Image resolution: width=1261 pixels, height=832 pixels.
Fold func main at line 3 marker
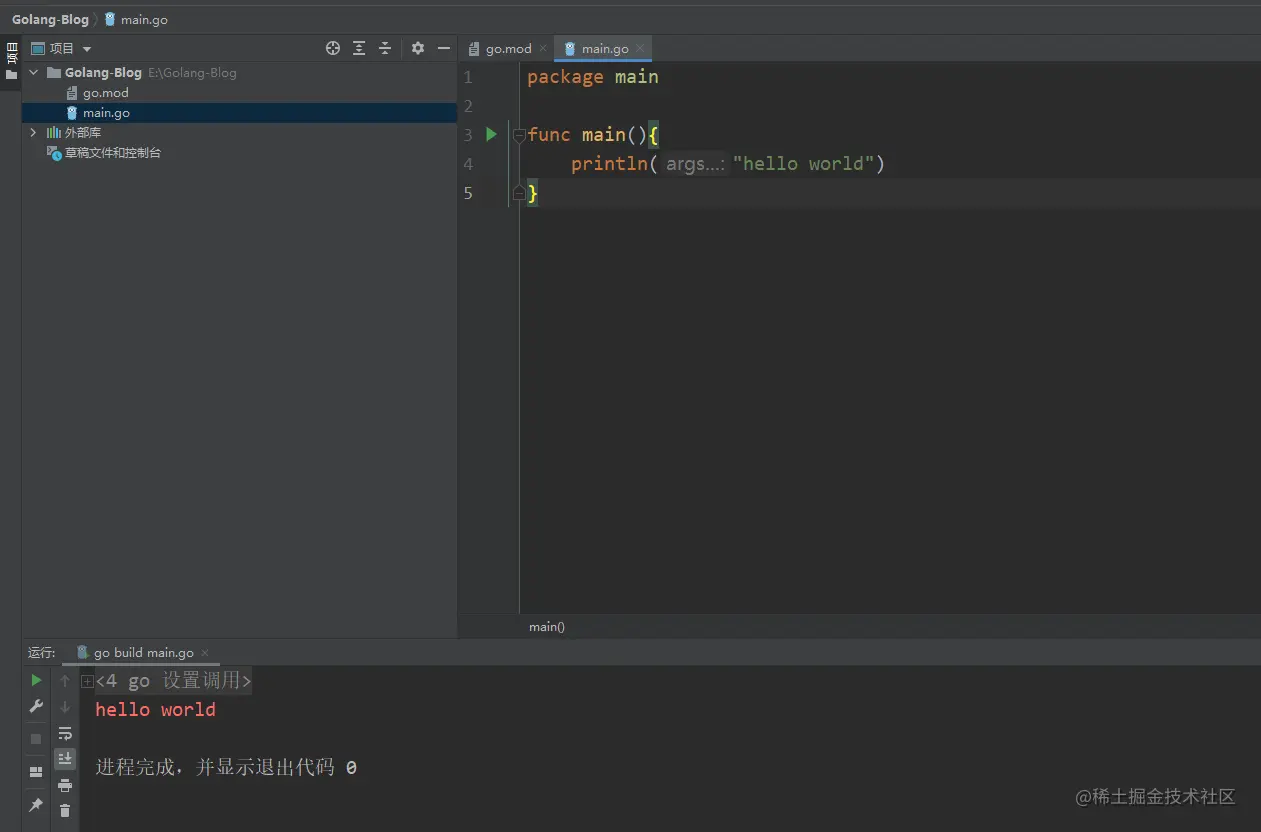519,135
